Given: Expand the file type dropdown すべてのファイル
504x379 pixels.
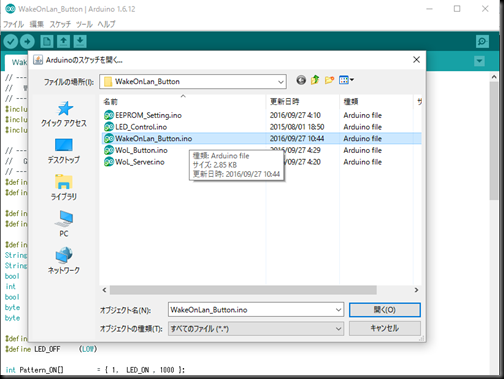Looking at the screenshot, I should (256, 329).
